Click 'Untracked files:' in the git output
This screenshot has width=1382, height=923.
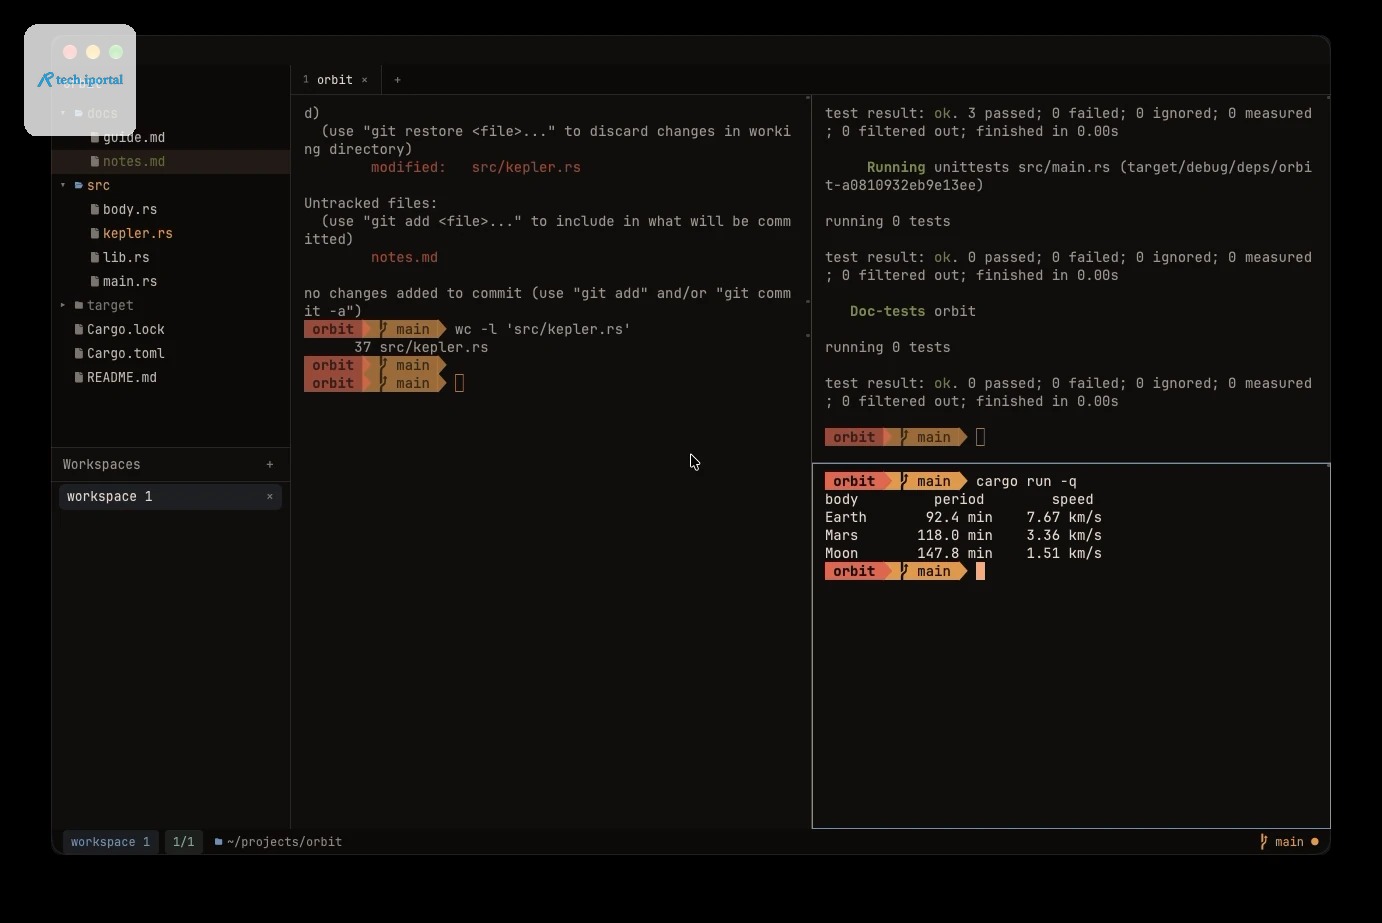point(371,203)
